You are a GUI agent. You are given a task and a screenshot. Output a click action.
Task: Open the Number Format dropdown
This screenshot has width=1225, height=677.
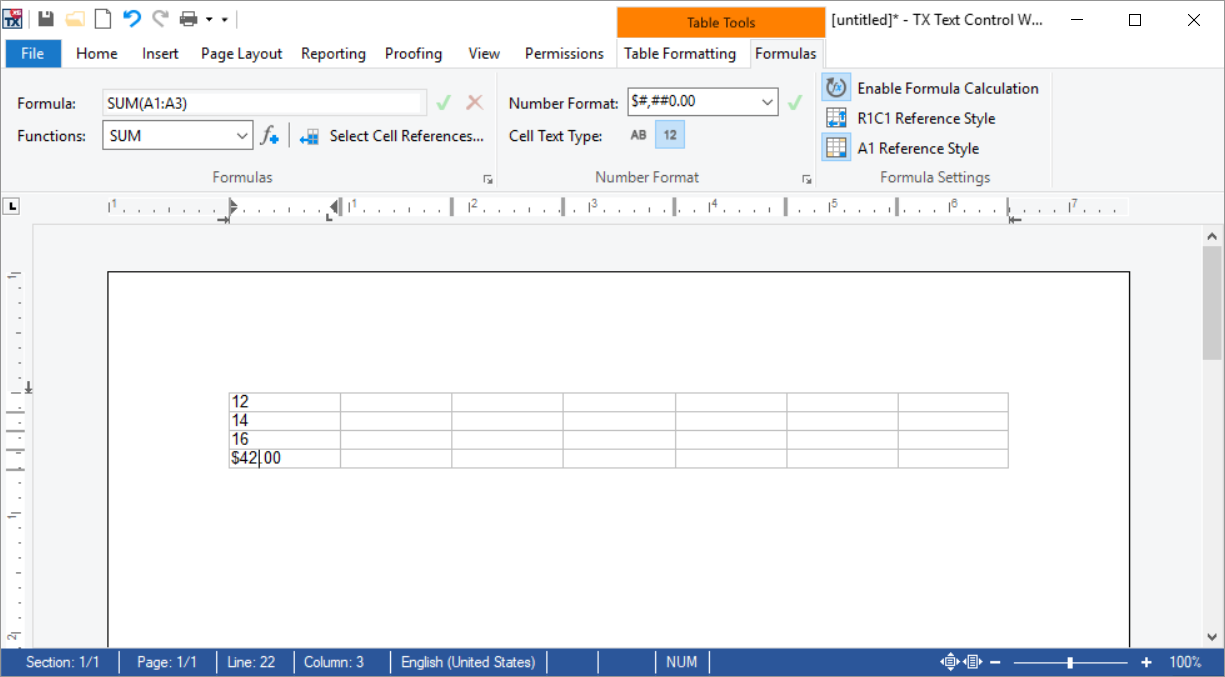(768, 102)
